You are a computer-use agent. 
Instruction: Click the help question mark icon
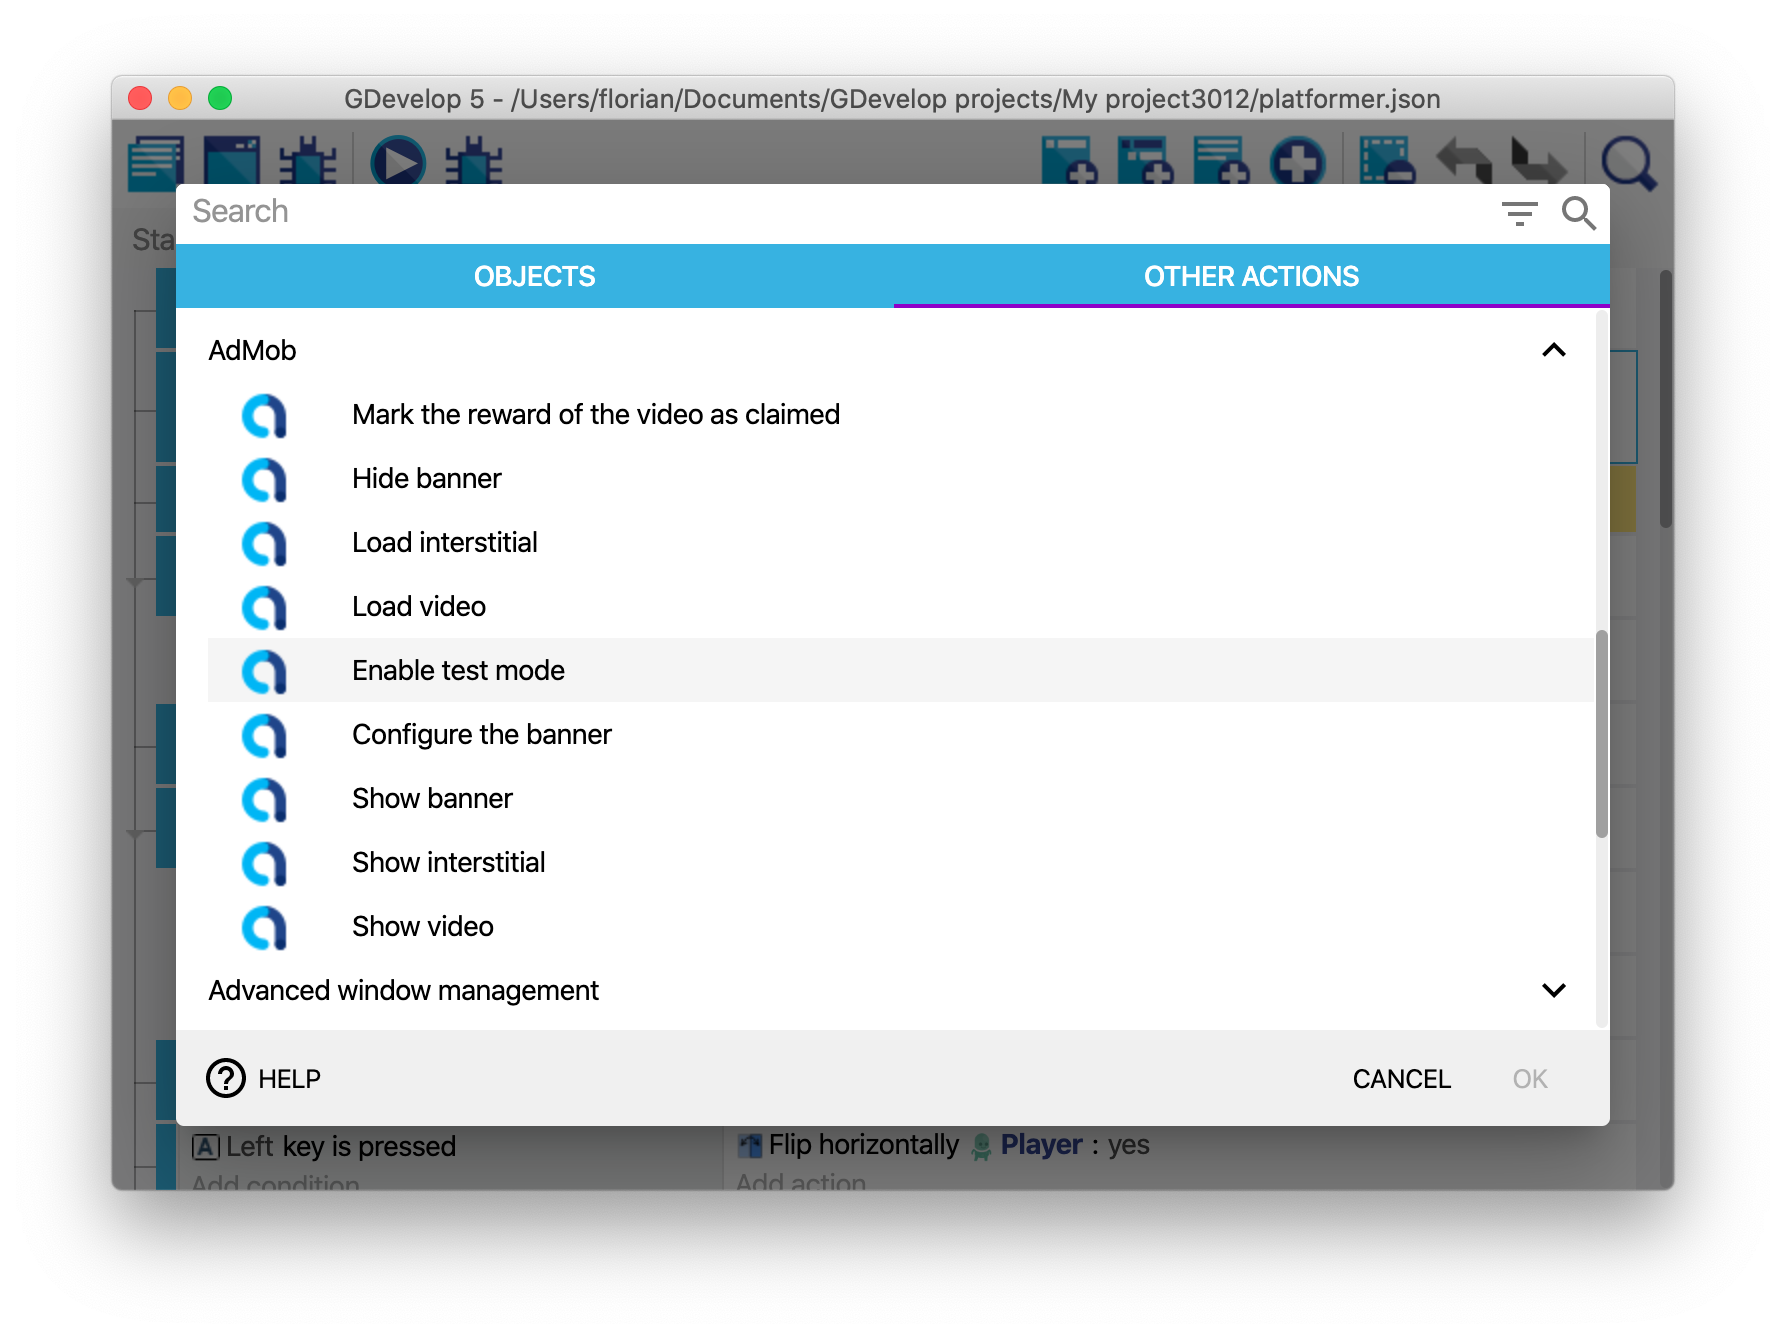tap(226, 1078)
